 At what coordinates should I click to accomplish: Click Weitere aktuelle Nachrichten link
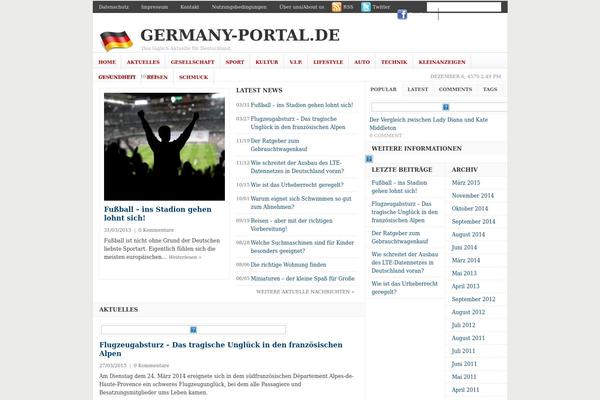click(305, 292)
